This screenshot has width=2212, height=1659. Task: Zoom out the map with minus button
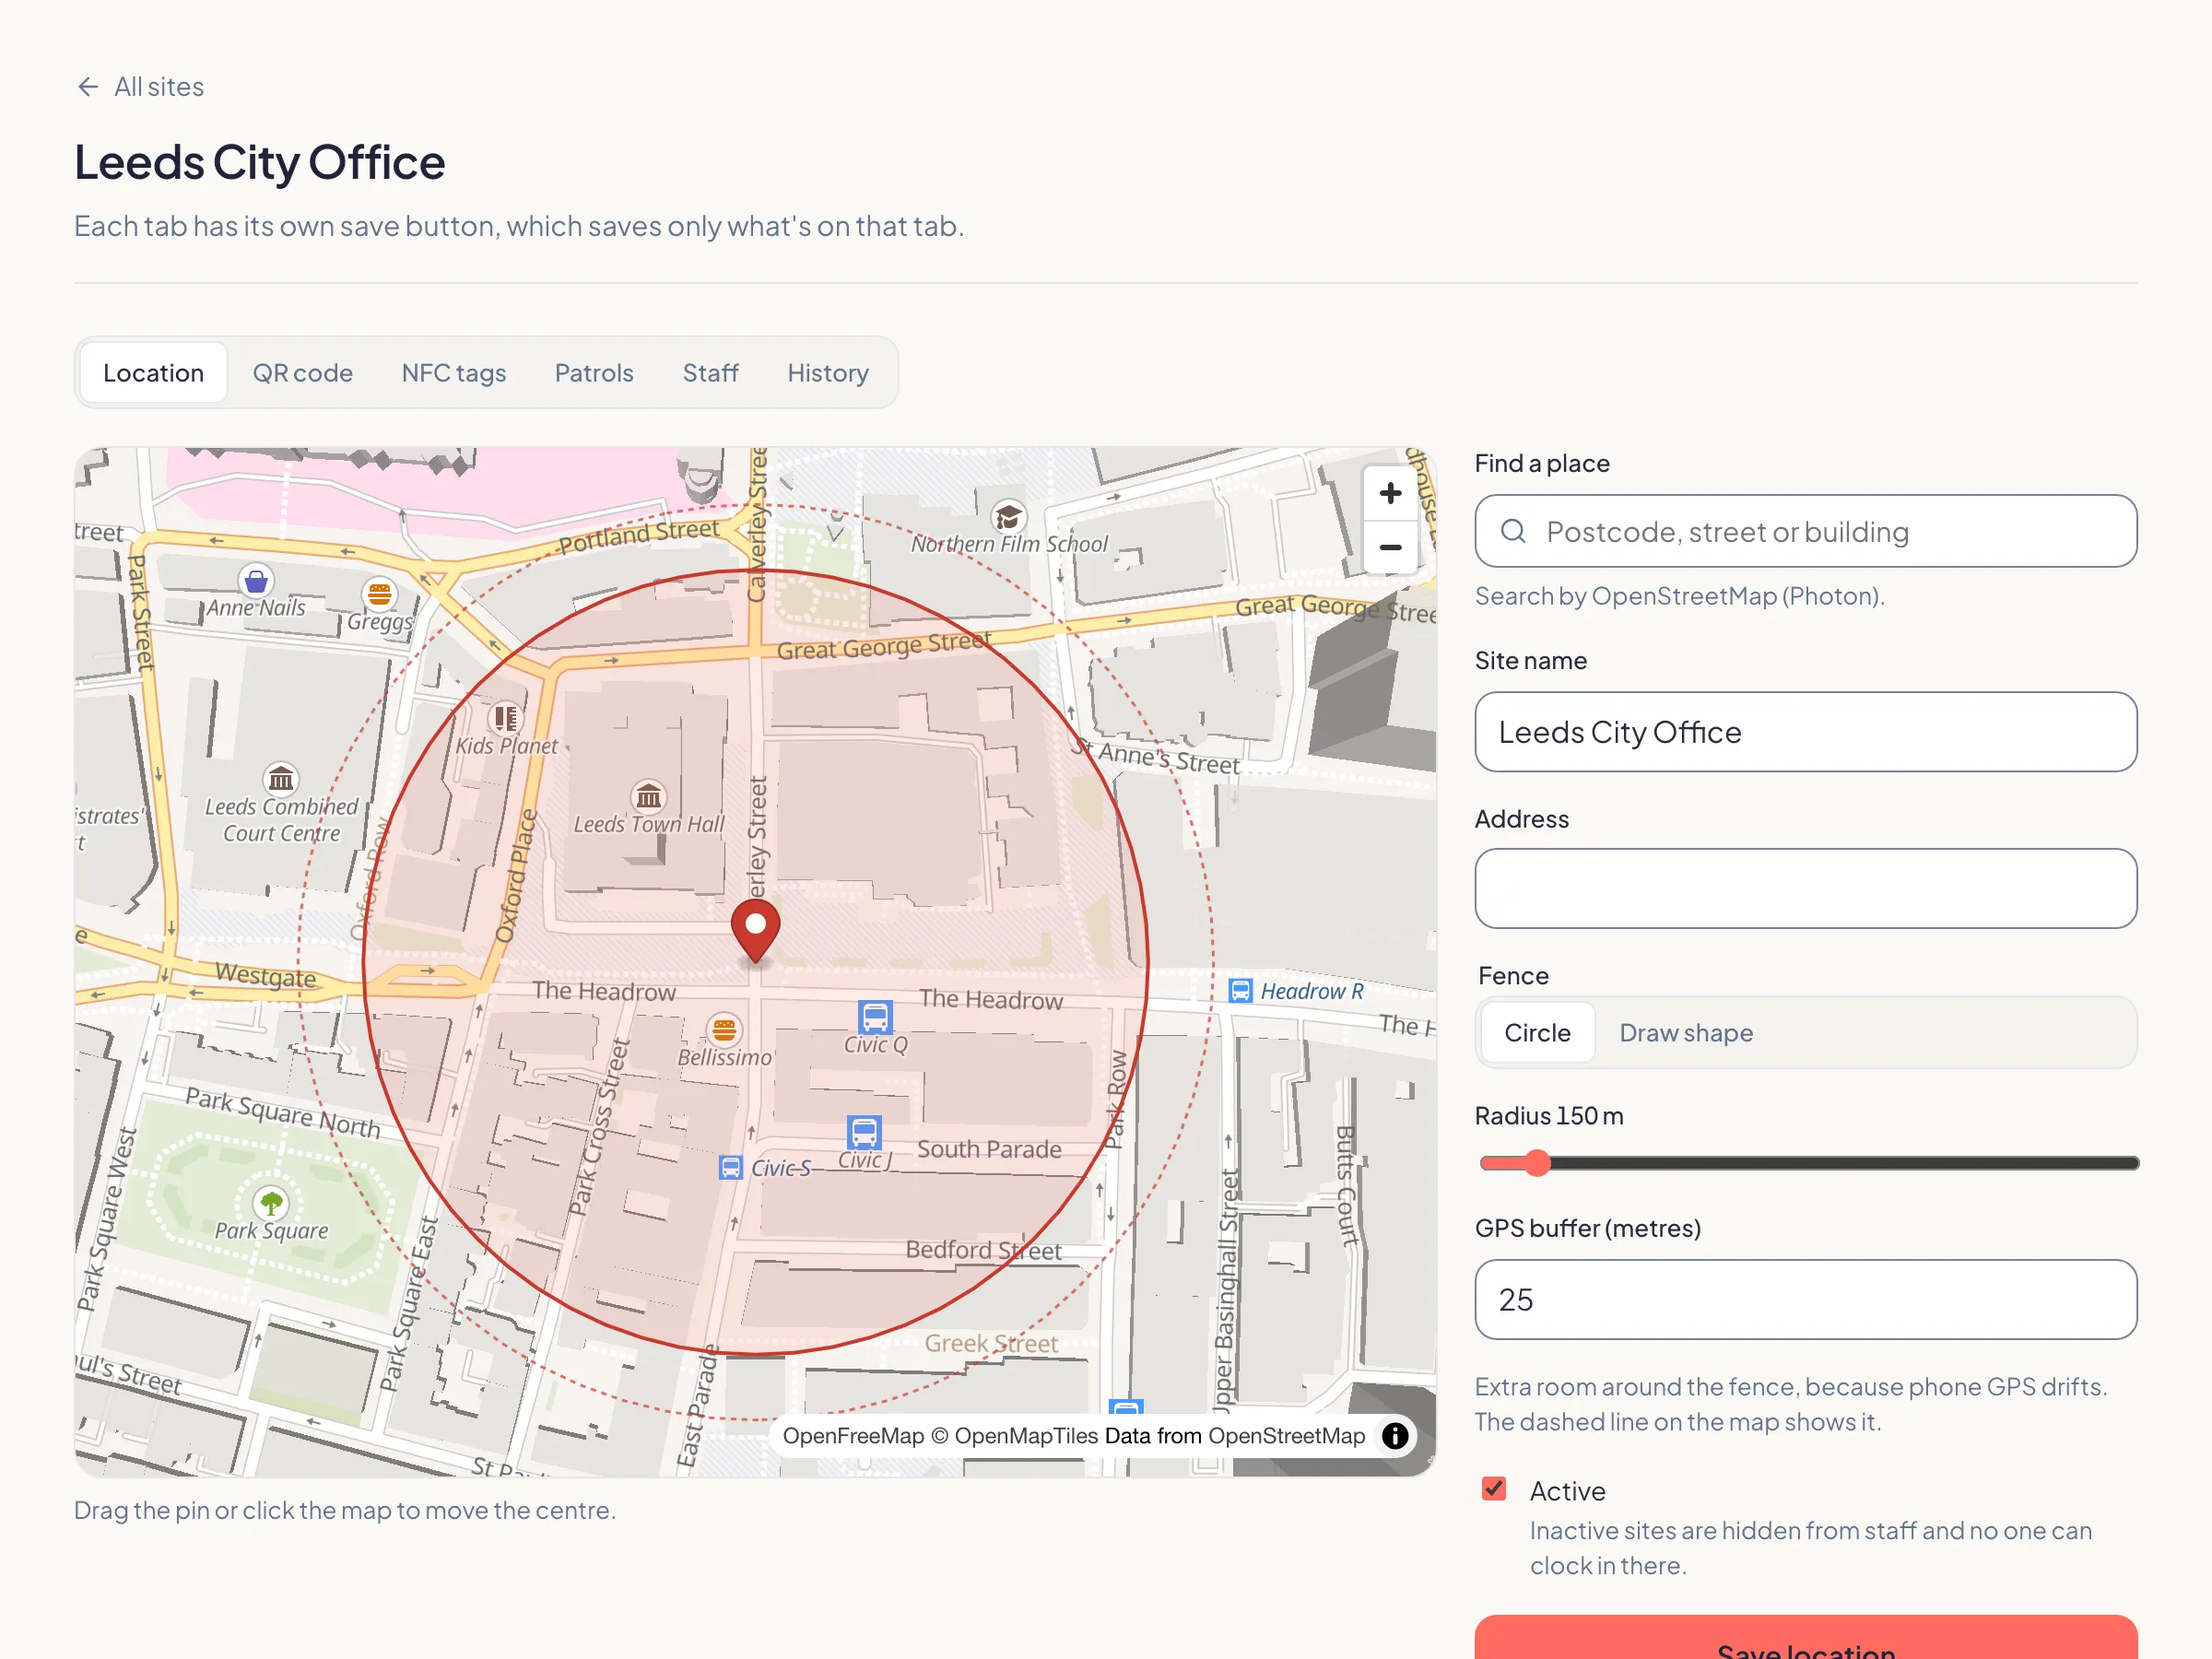[x=1390, y=547]
